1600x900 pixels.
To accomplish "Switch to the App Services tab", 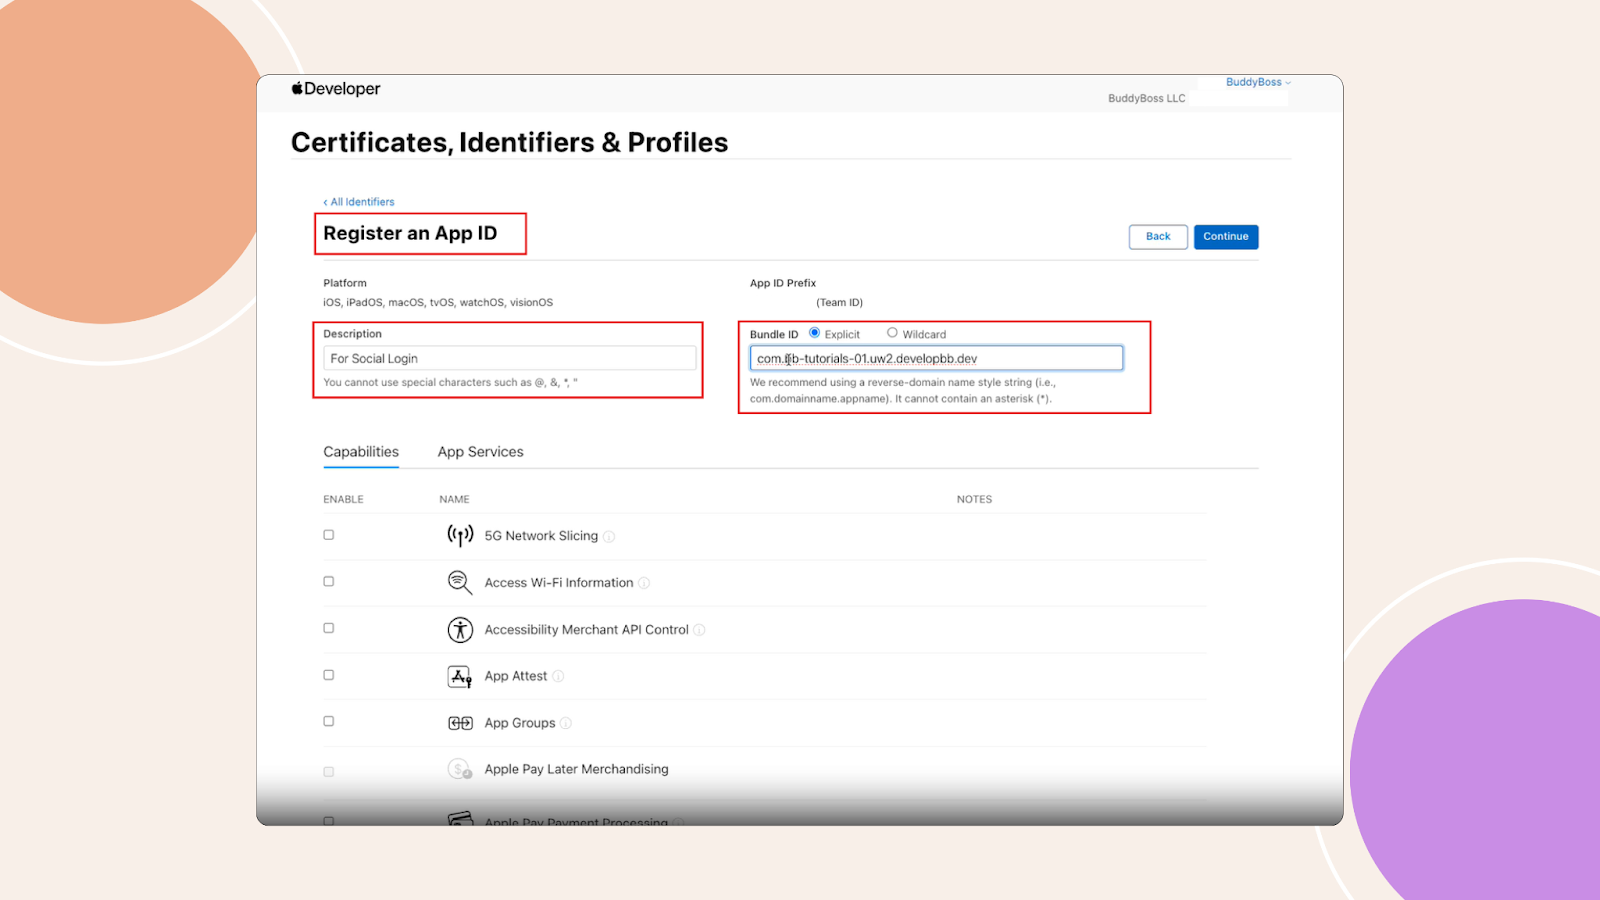I will (x=480, y=452).
